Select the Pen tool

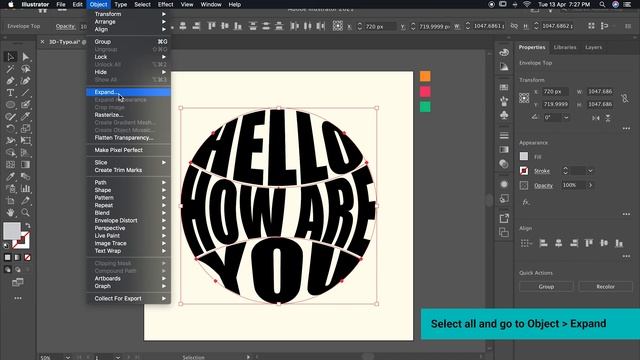(x=10, y=81)
